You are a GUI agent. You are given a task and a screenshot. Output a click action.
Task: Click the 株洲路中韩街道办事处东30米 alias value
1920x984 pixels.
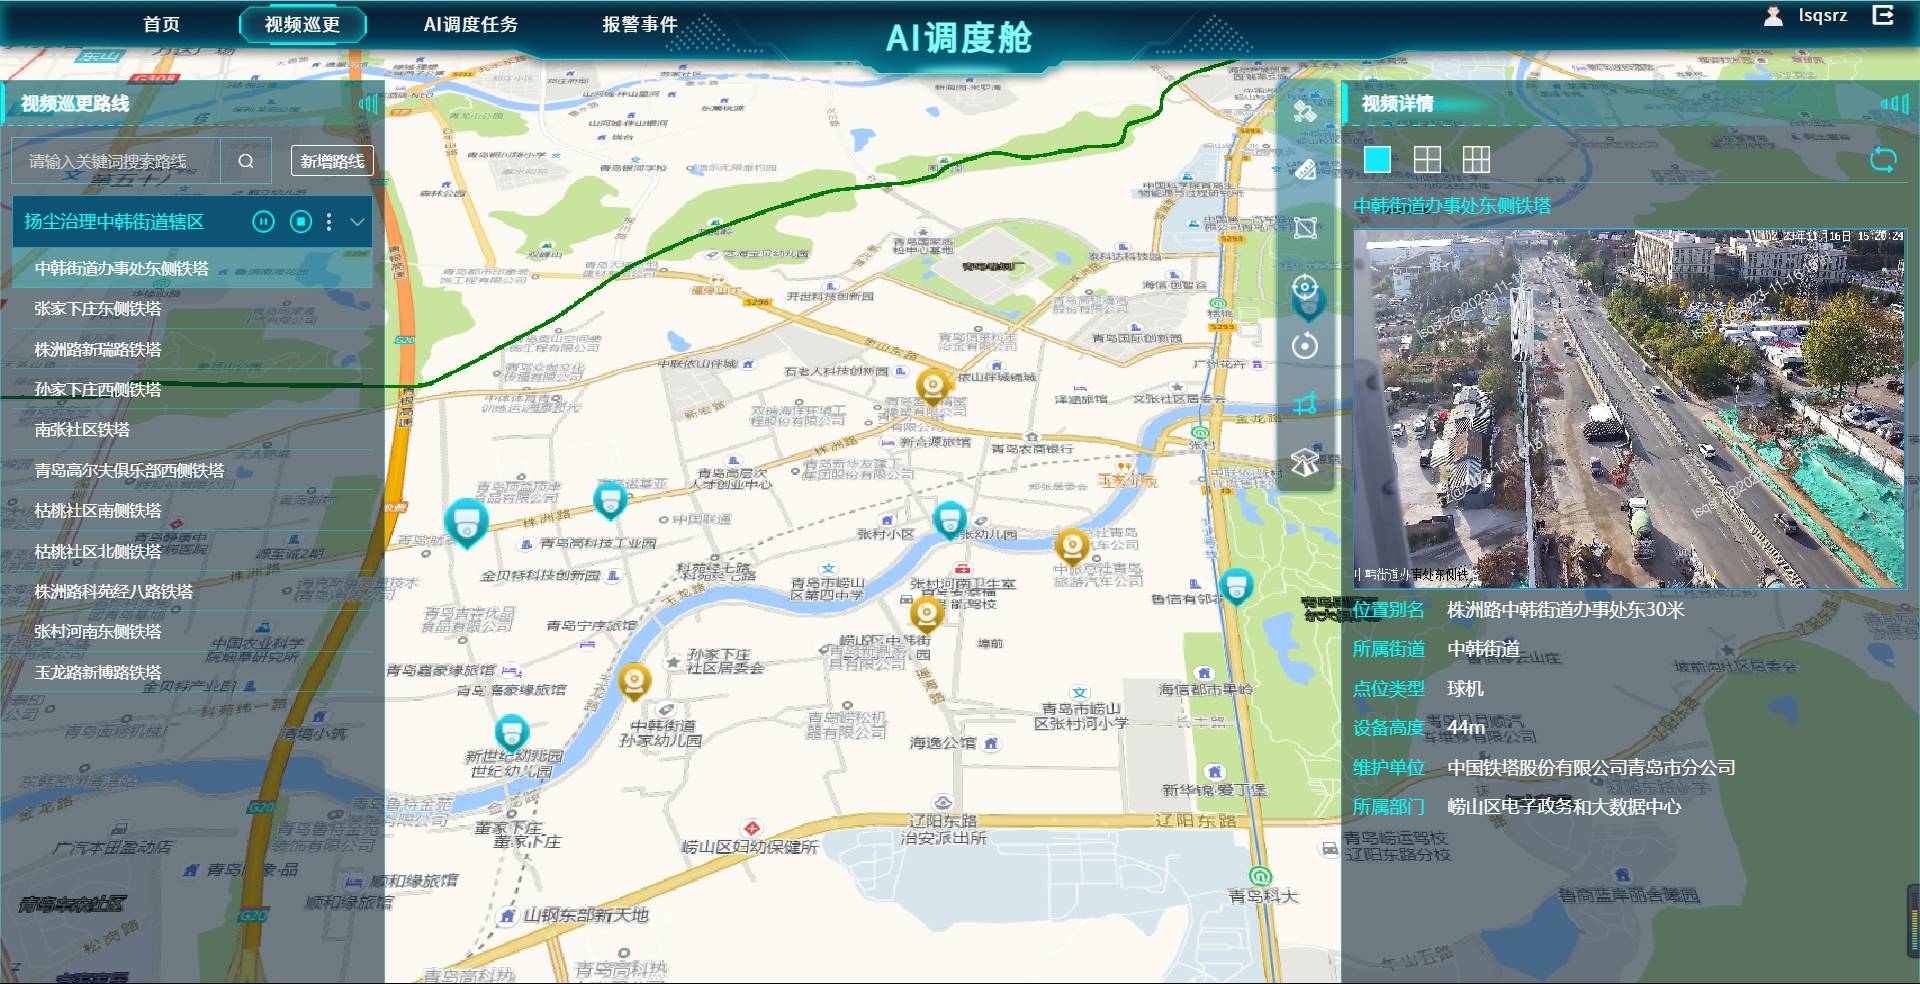click(1566, 609)
